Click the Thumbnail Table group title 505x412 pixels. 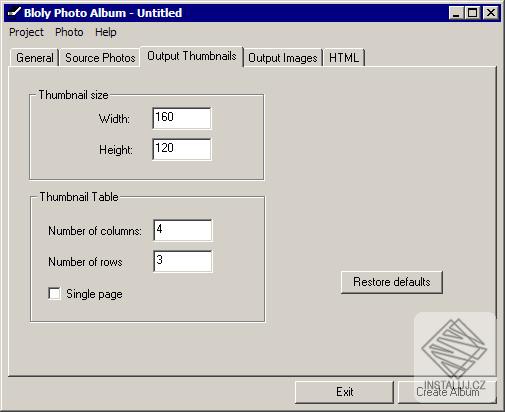[x=79, y=197]
